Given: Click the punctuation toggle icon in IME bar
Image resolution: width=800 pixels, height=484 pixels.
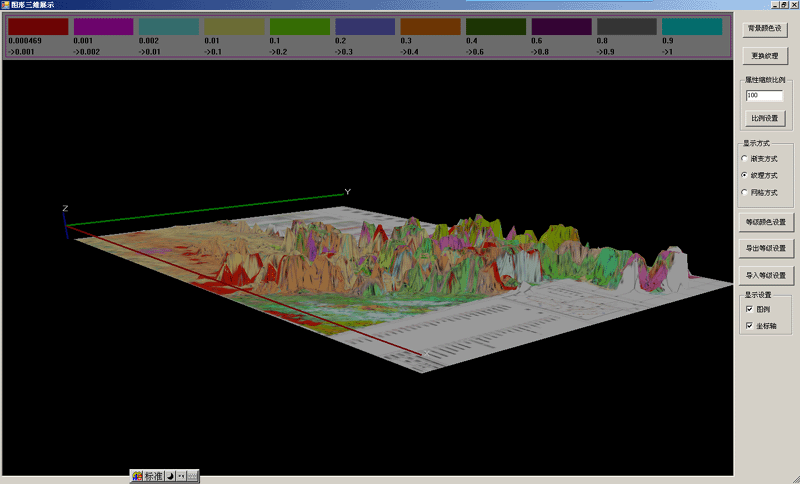Looking at the screenshot, I should click(x=180, y=476).
